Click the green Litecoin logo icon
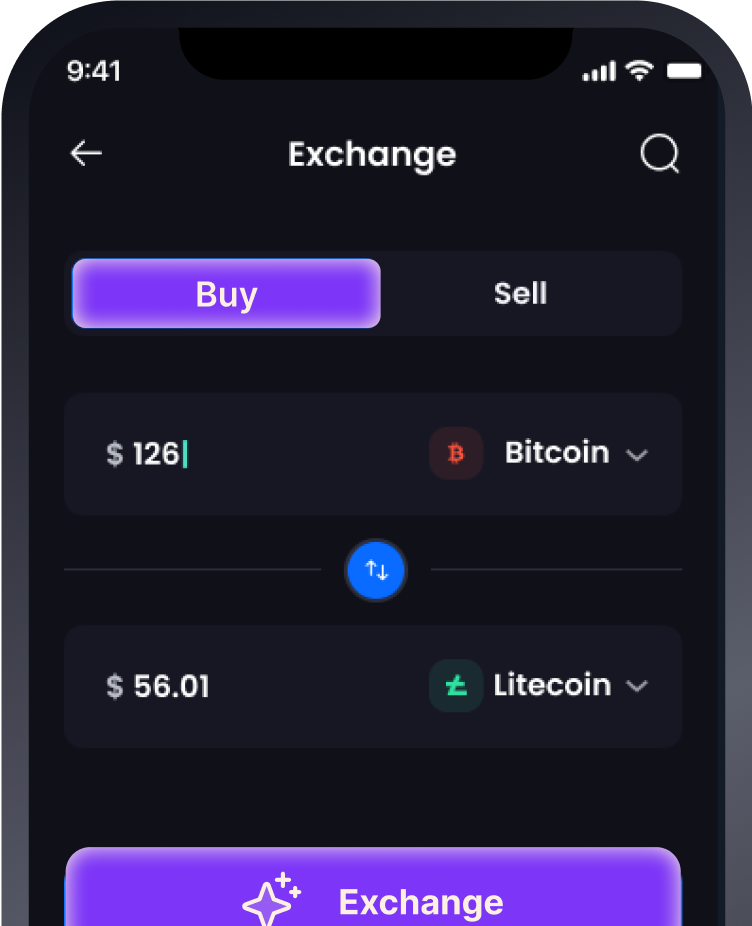The image size is (752, 926). (456, 686)
